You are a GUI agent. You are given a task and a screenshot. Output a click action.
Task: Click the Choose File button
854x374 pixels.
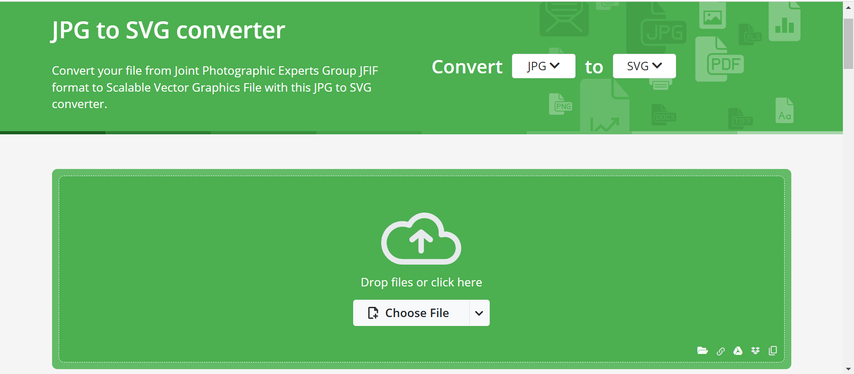[x=411, y=313]
